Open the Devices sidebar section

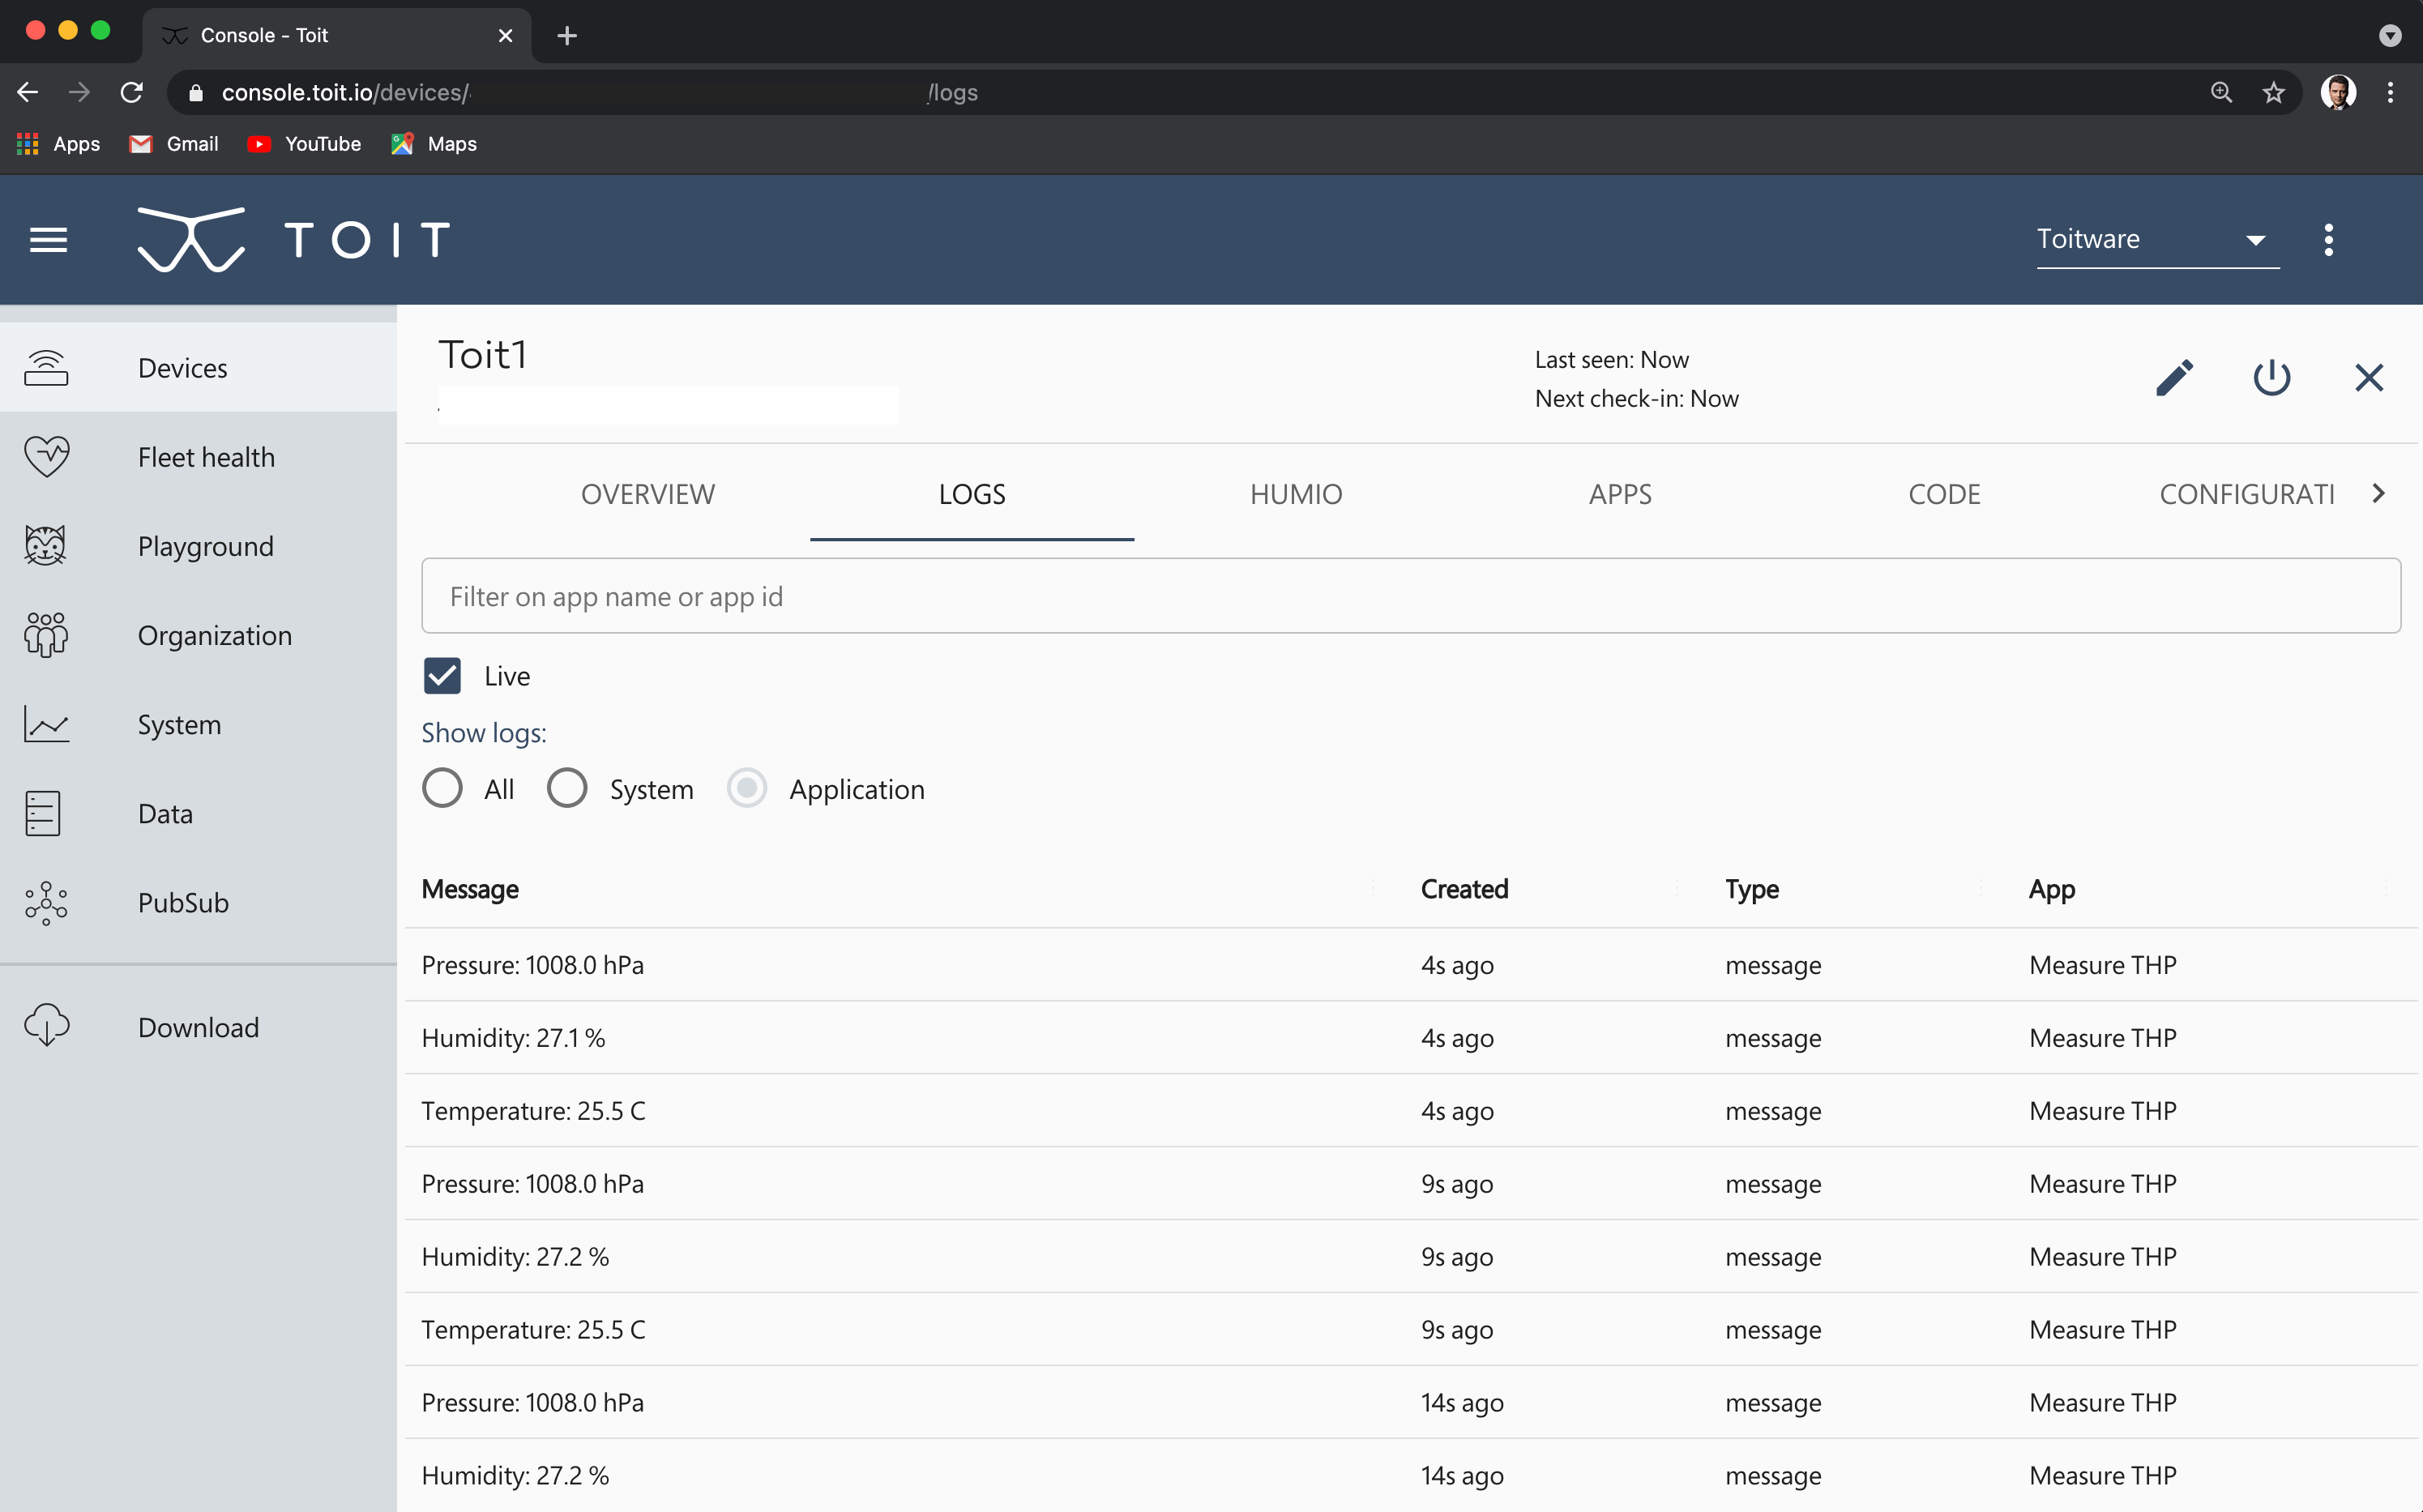[198, 368]
